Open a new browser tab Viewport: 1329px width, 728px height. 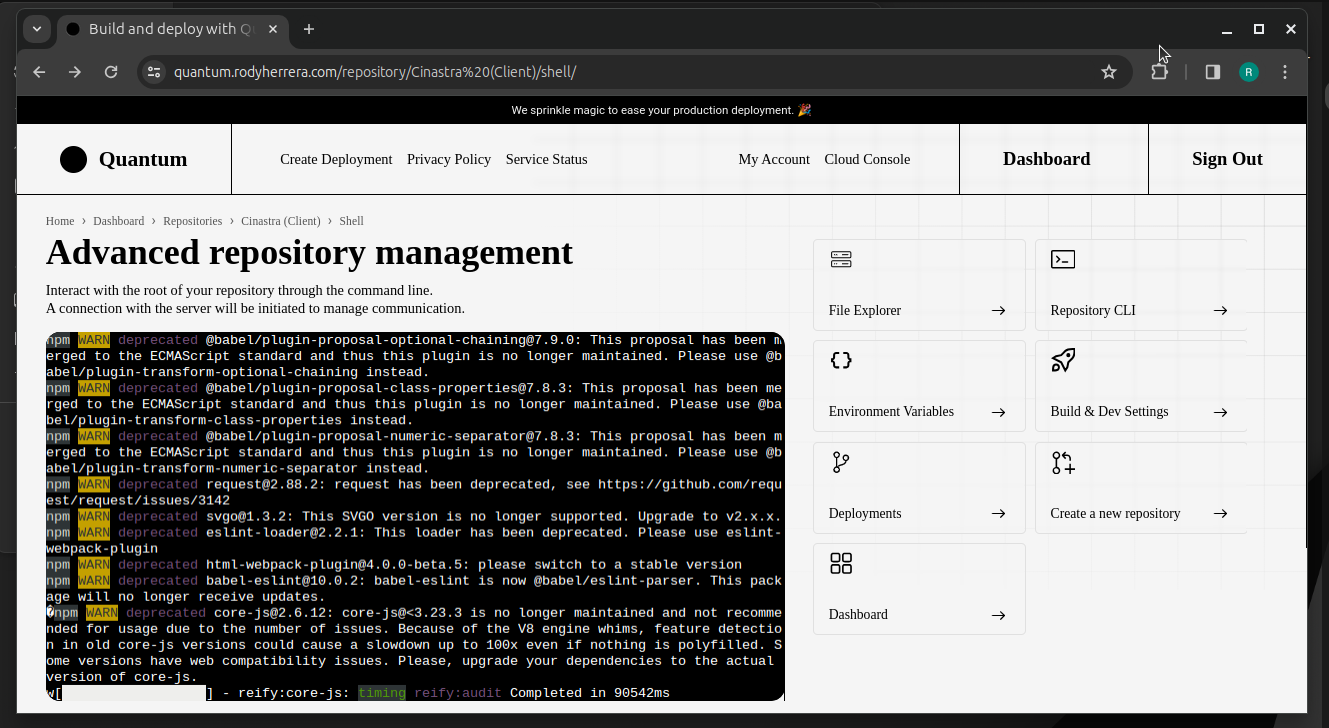(309, 29)
